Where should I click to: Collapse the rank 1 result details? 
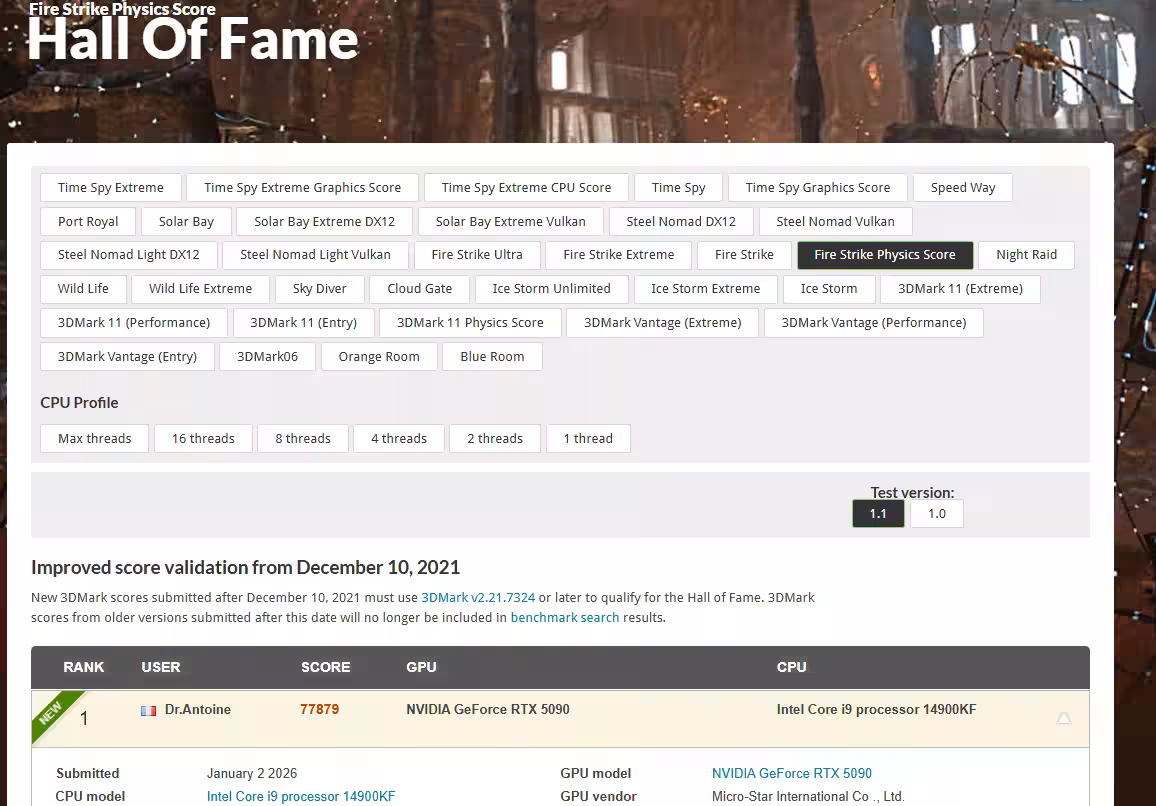(x=1063, y=718)
